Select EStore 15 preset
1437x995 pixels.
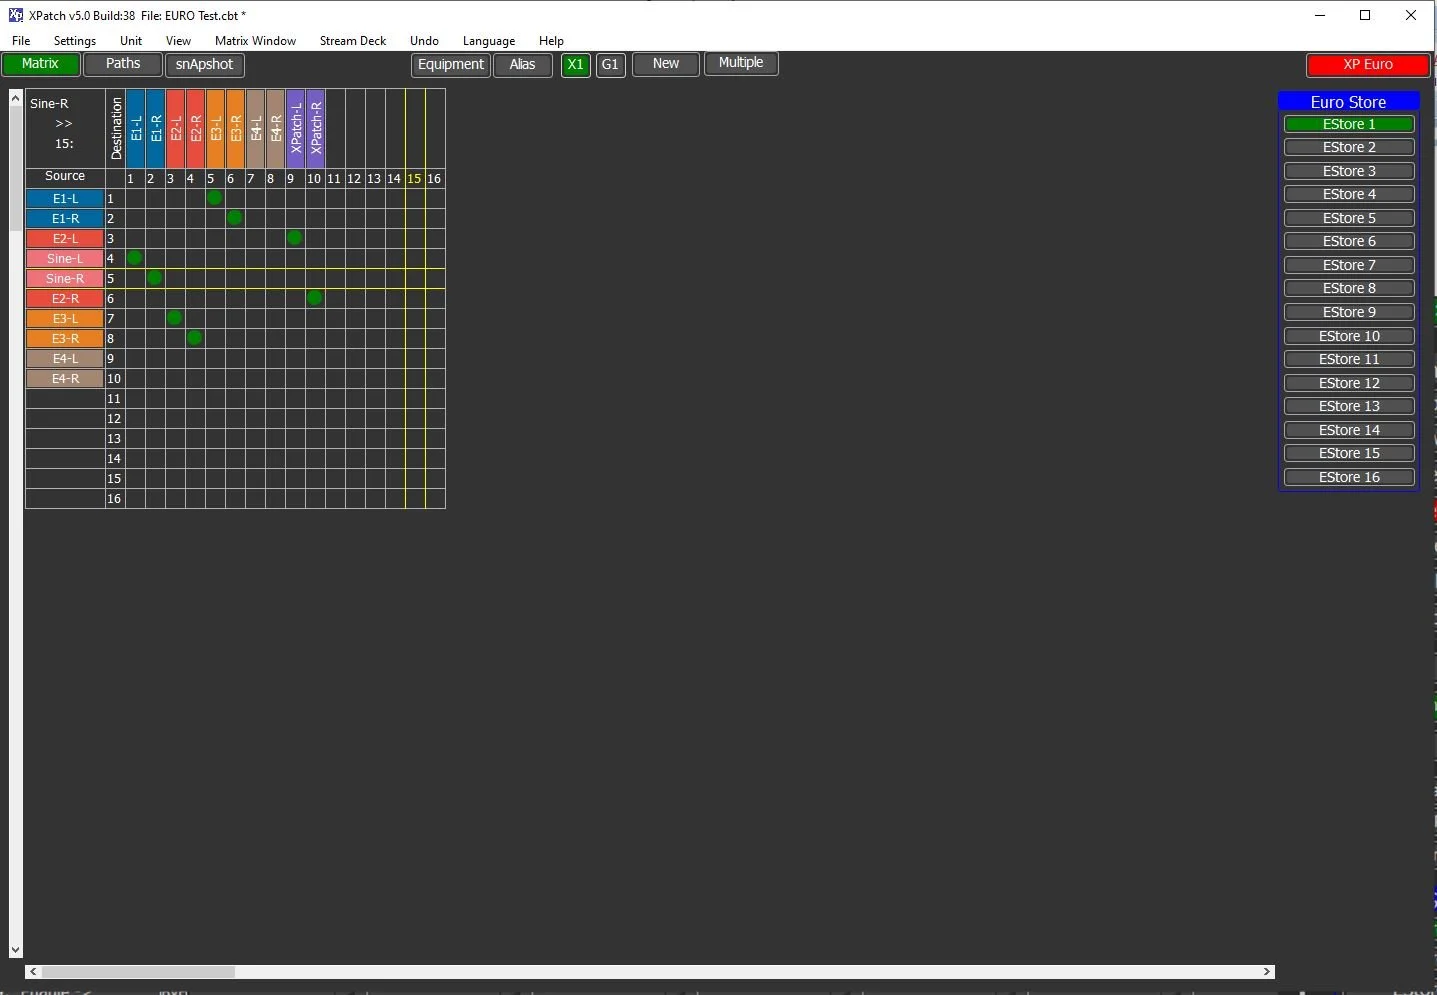[x=1349, y=453]
